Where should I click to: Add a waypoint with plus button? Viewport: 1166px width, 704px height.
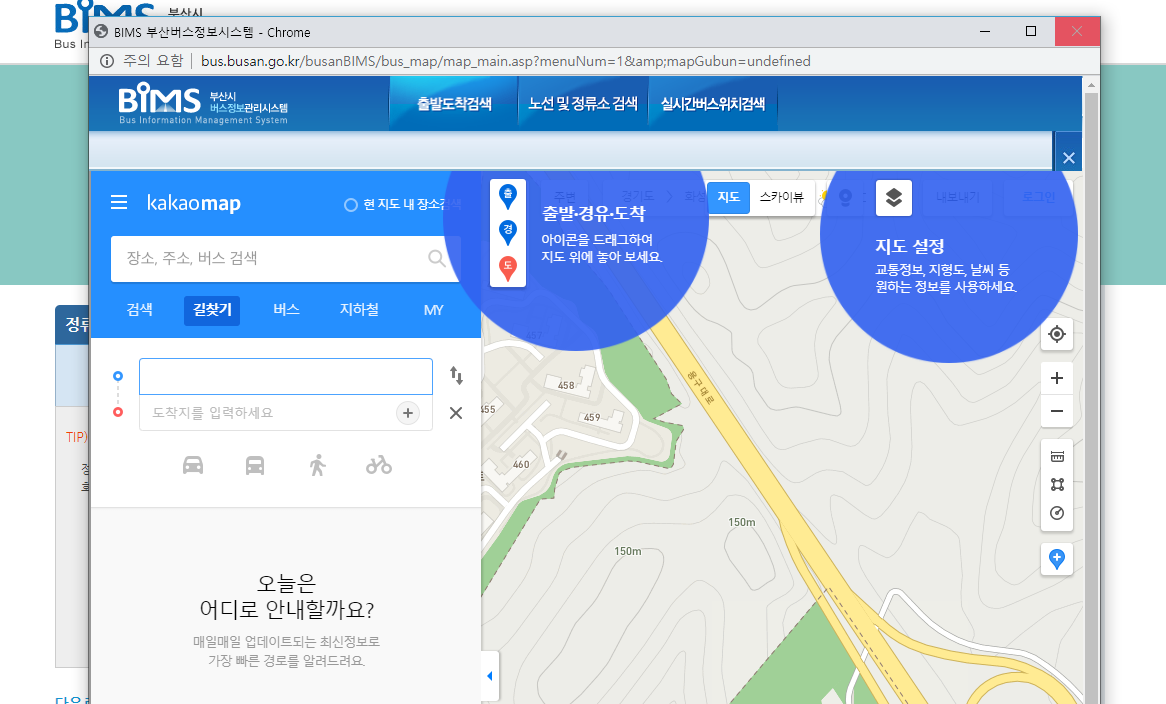[x=408, y=413]
